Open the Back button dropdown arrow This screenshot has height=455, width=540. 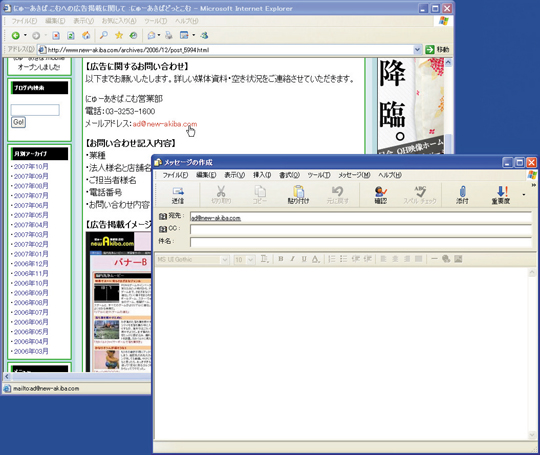pos(25,35)
